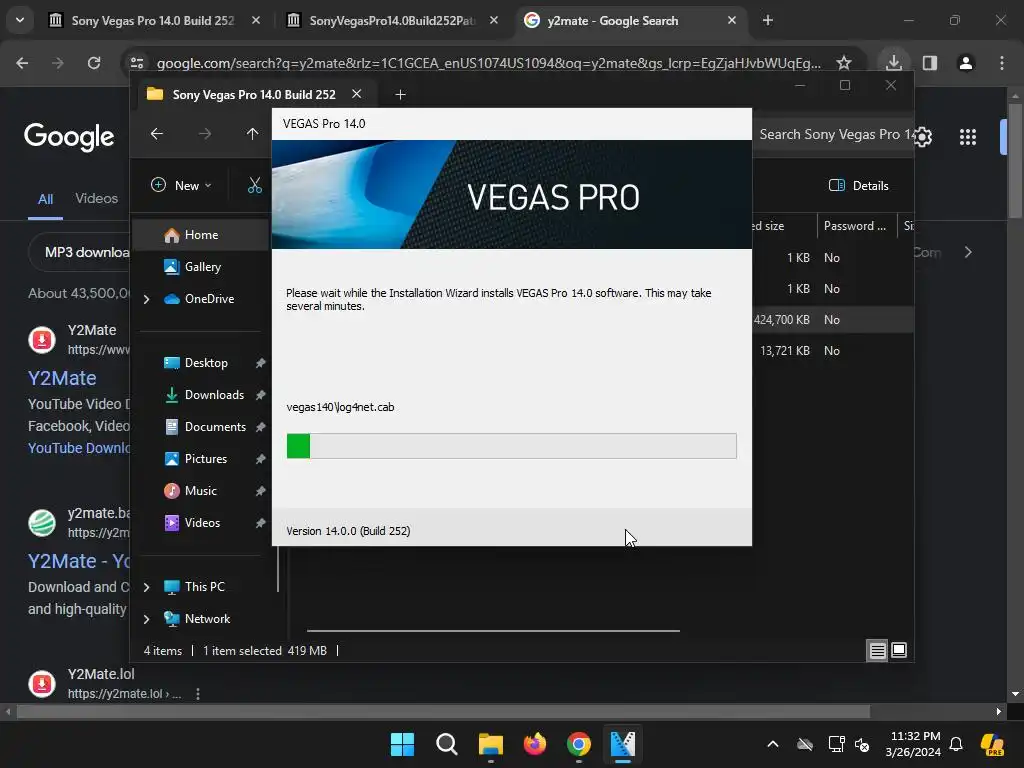Open Pictures folder in sidebar
Viewport: 1024px width, 768px height.
coord(206,459)
